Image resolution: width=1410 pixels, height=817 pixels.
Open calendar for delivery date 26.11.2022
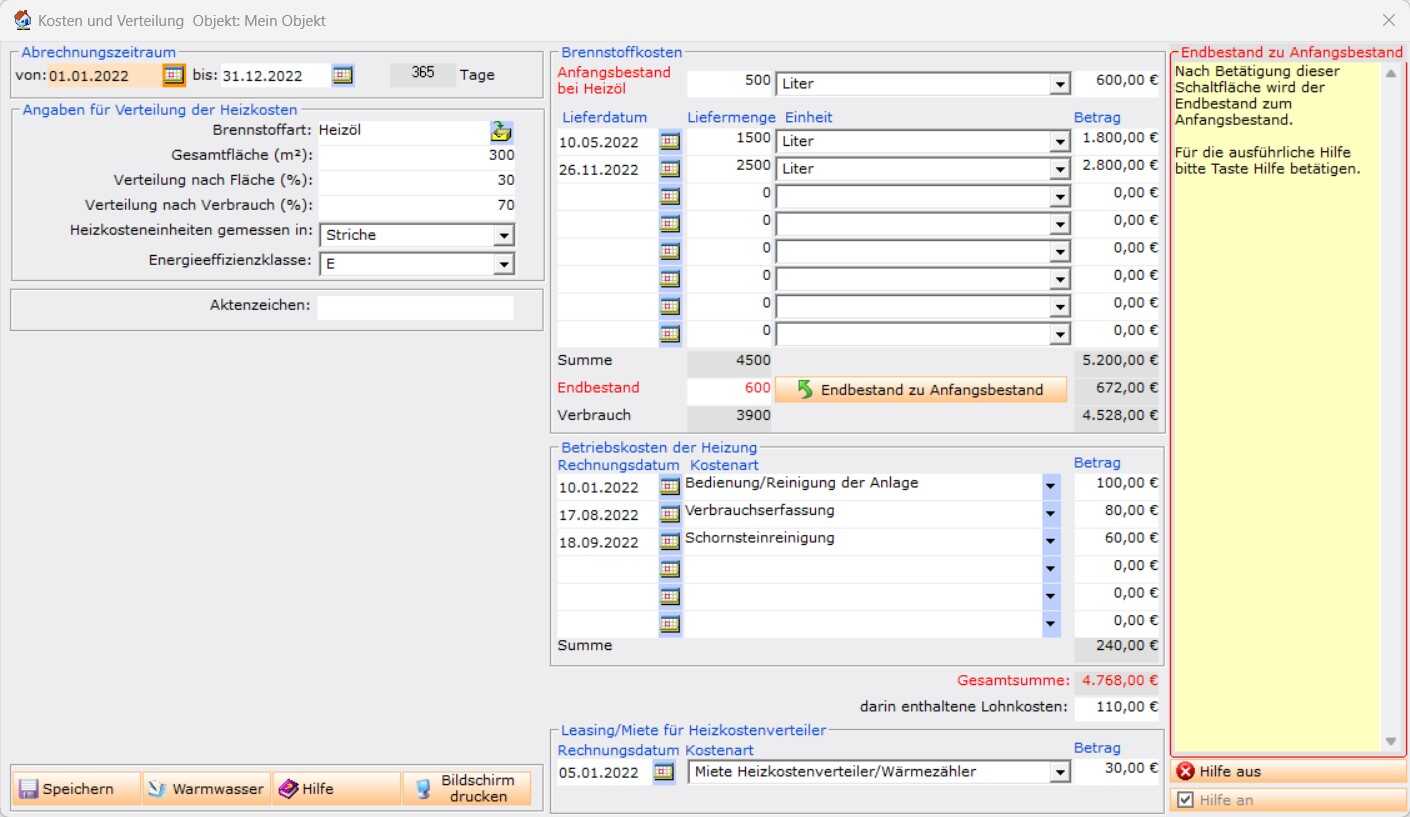[670, 169]
